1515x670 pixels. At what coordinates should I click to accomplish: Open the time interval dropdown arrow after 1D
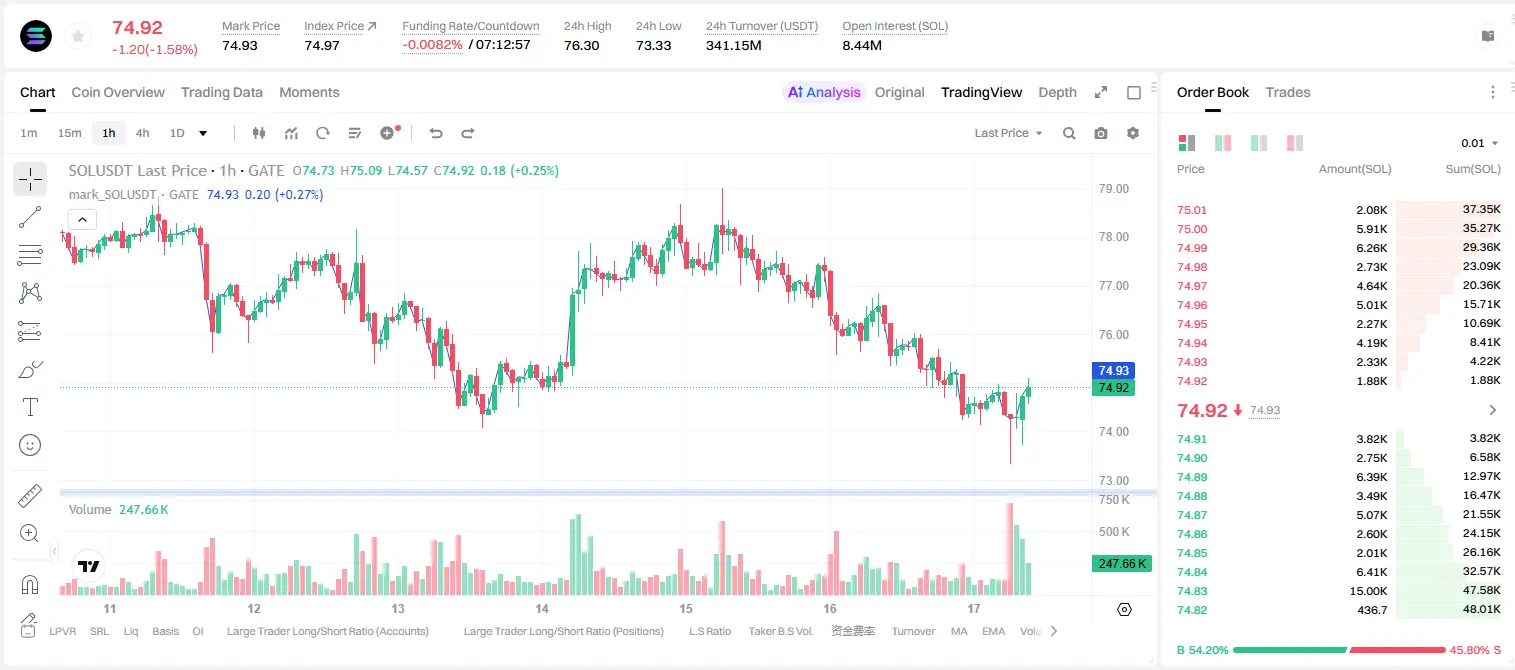point(203,133)
